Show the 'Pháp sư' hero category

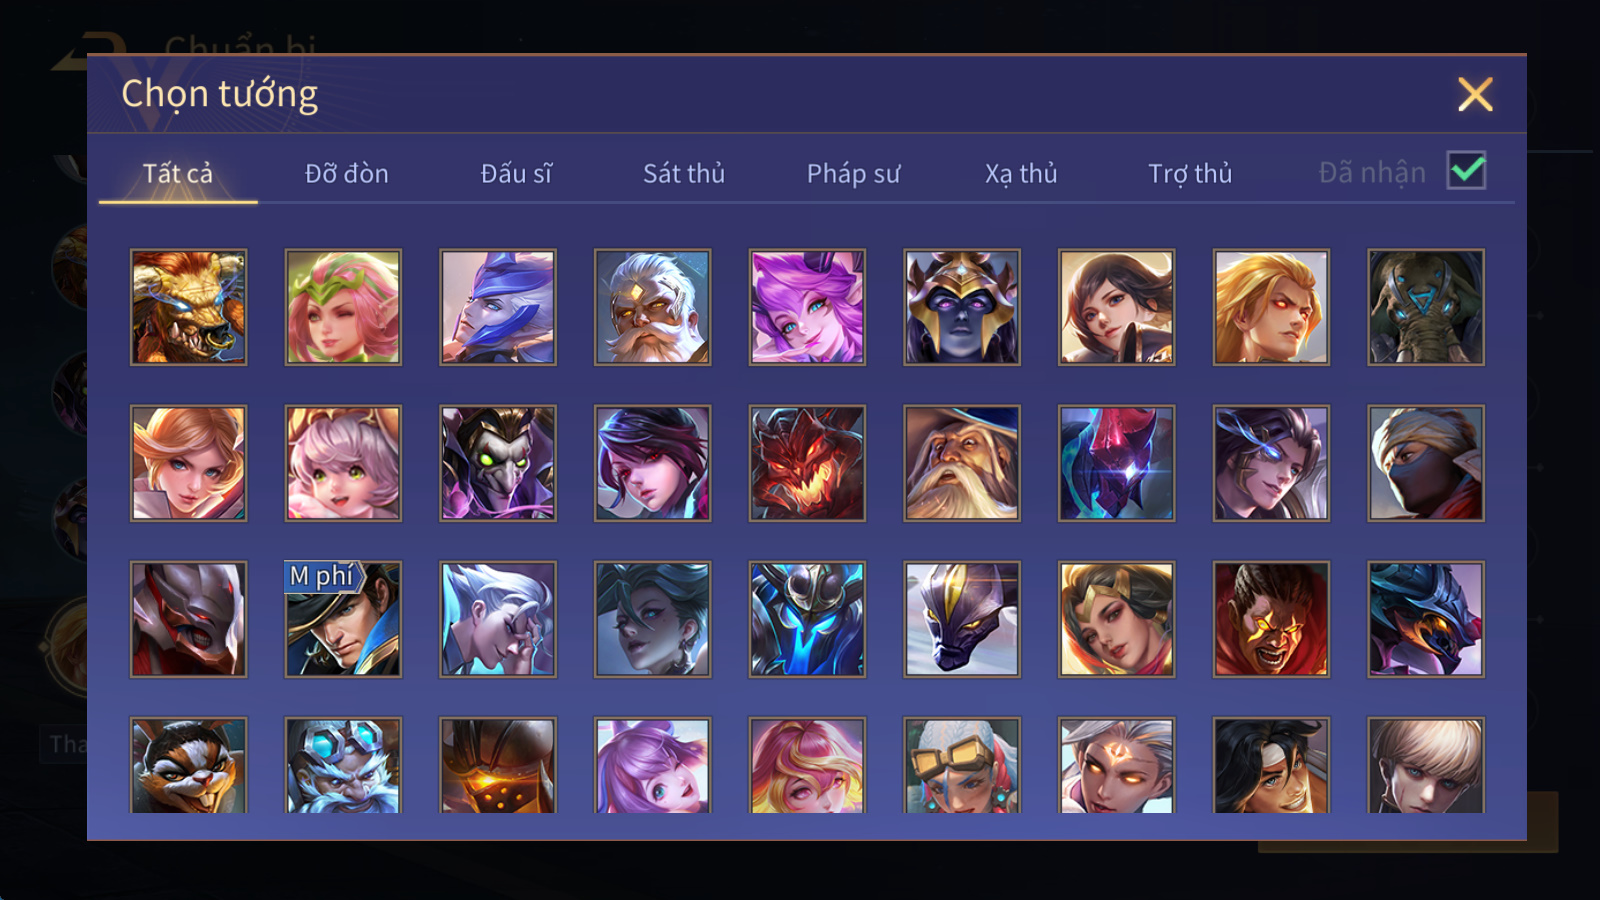click(853, 174)
